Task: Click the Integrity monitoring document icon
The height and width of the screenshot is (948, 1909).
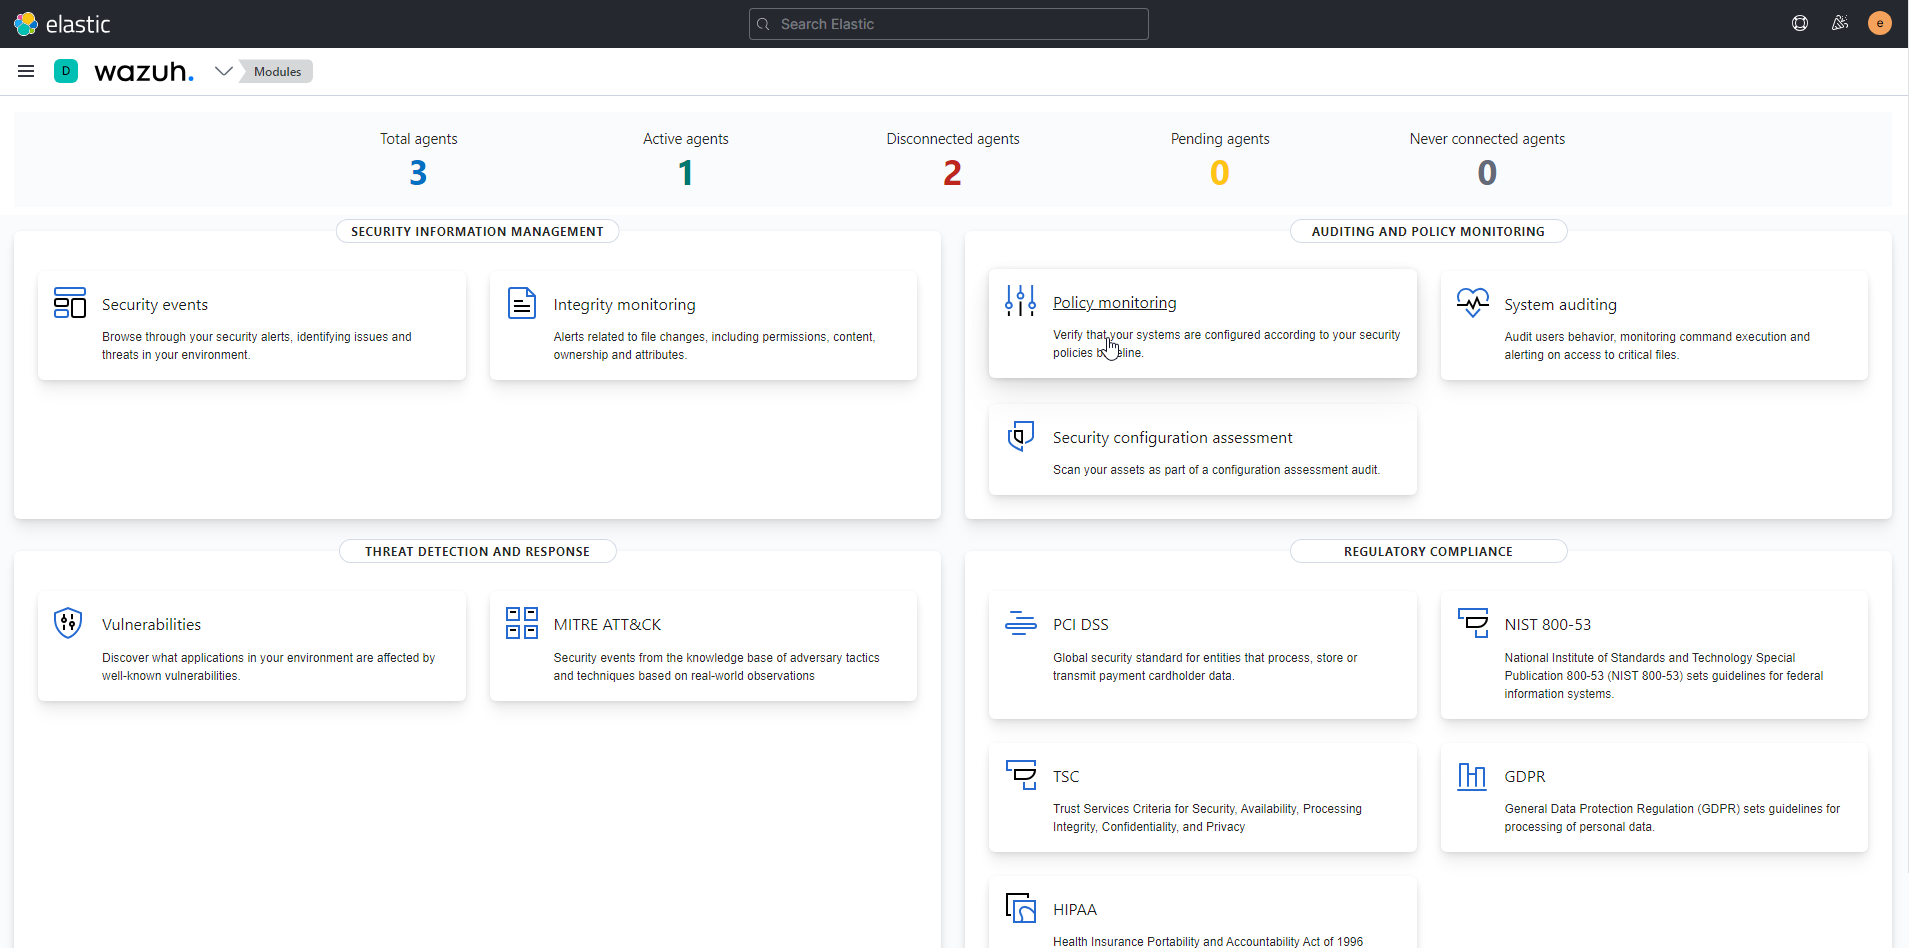Action: click(x=522, y=302)
